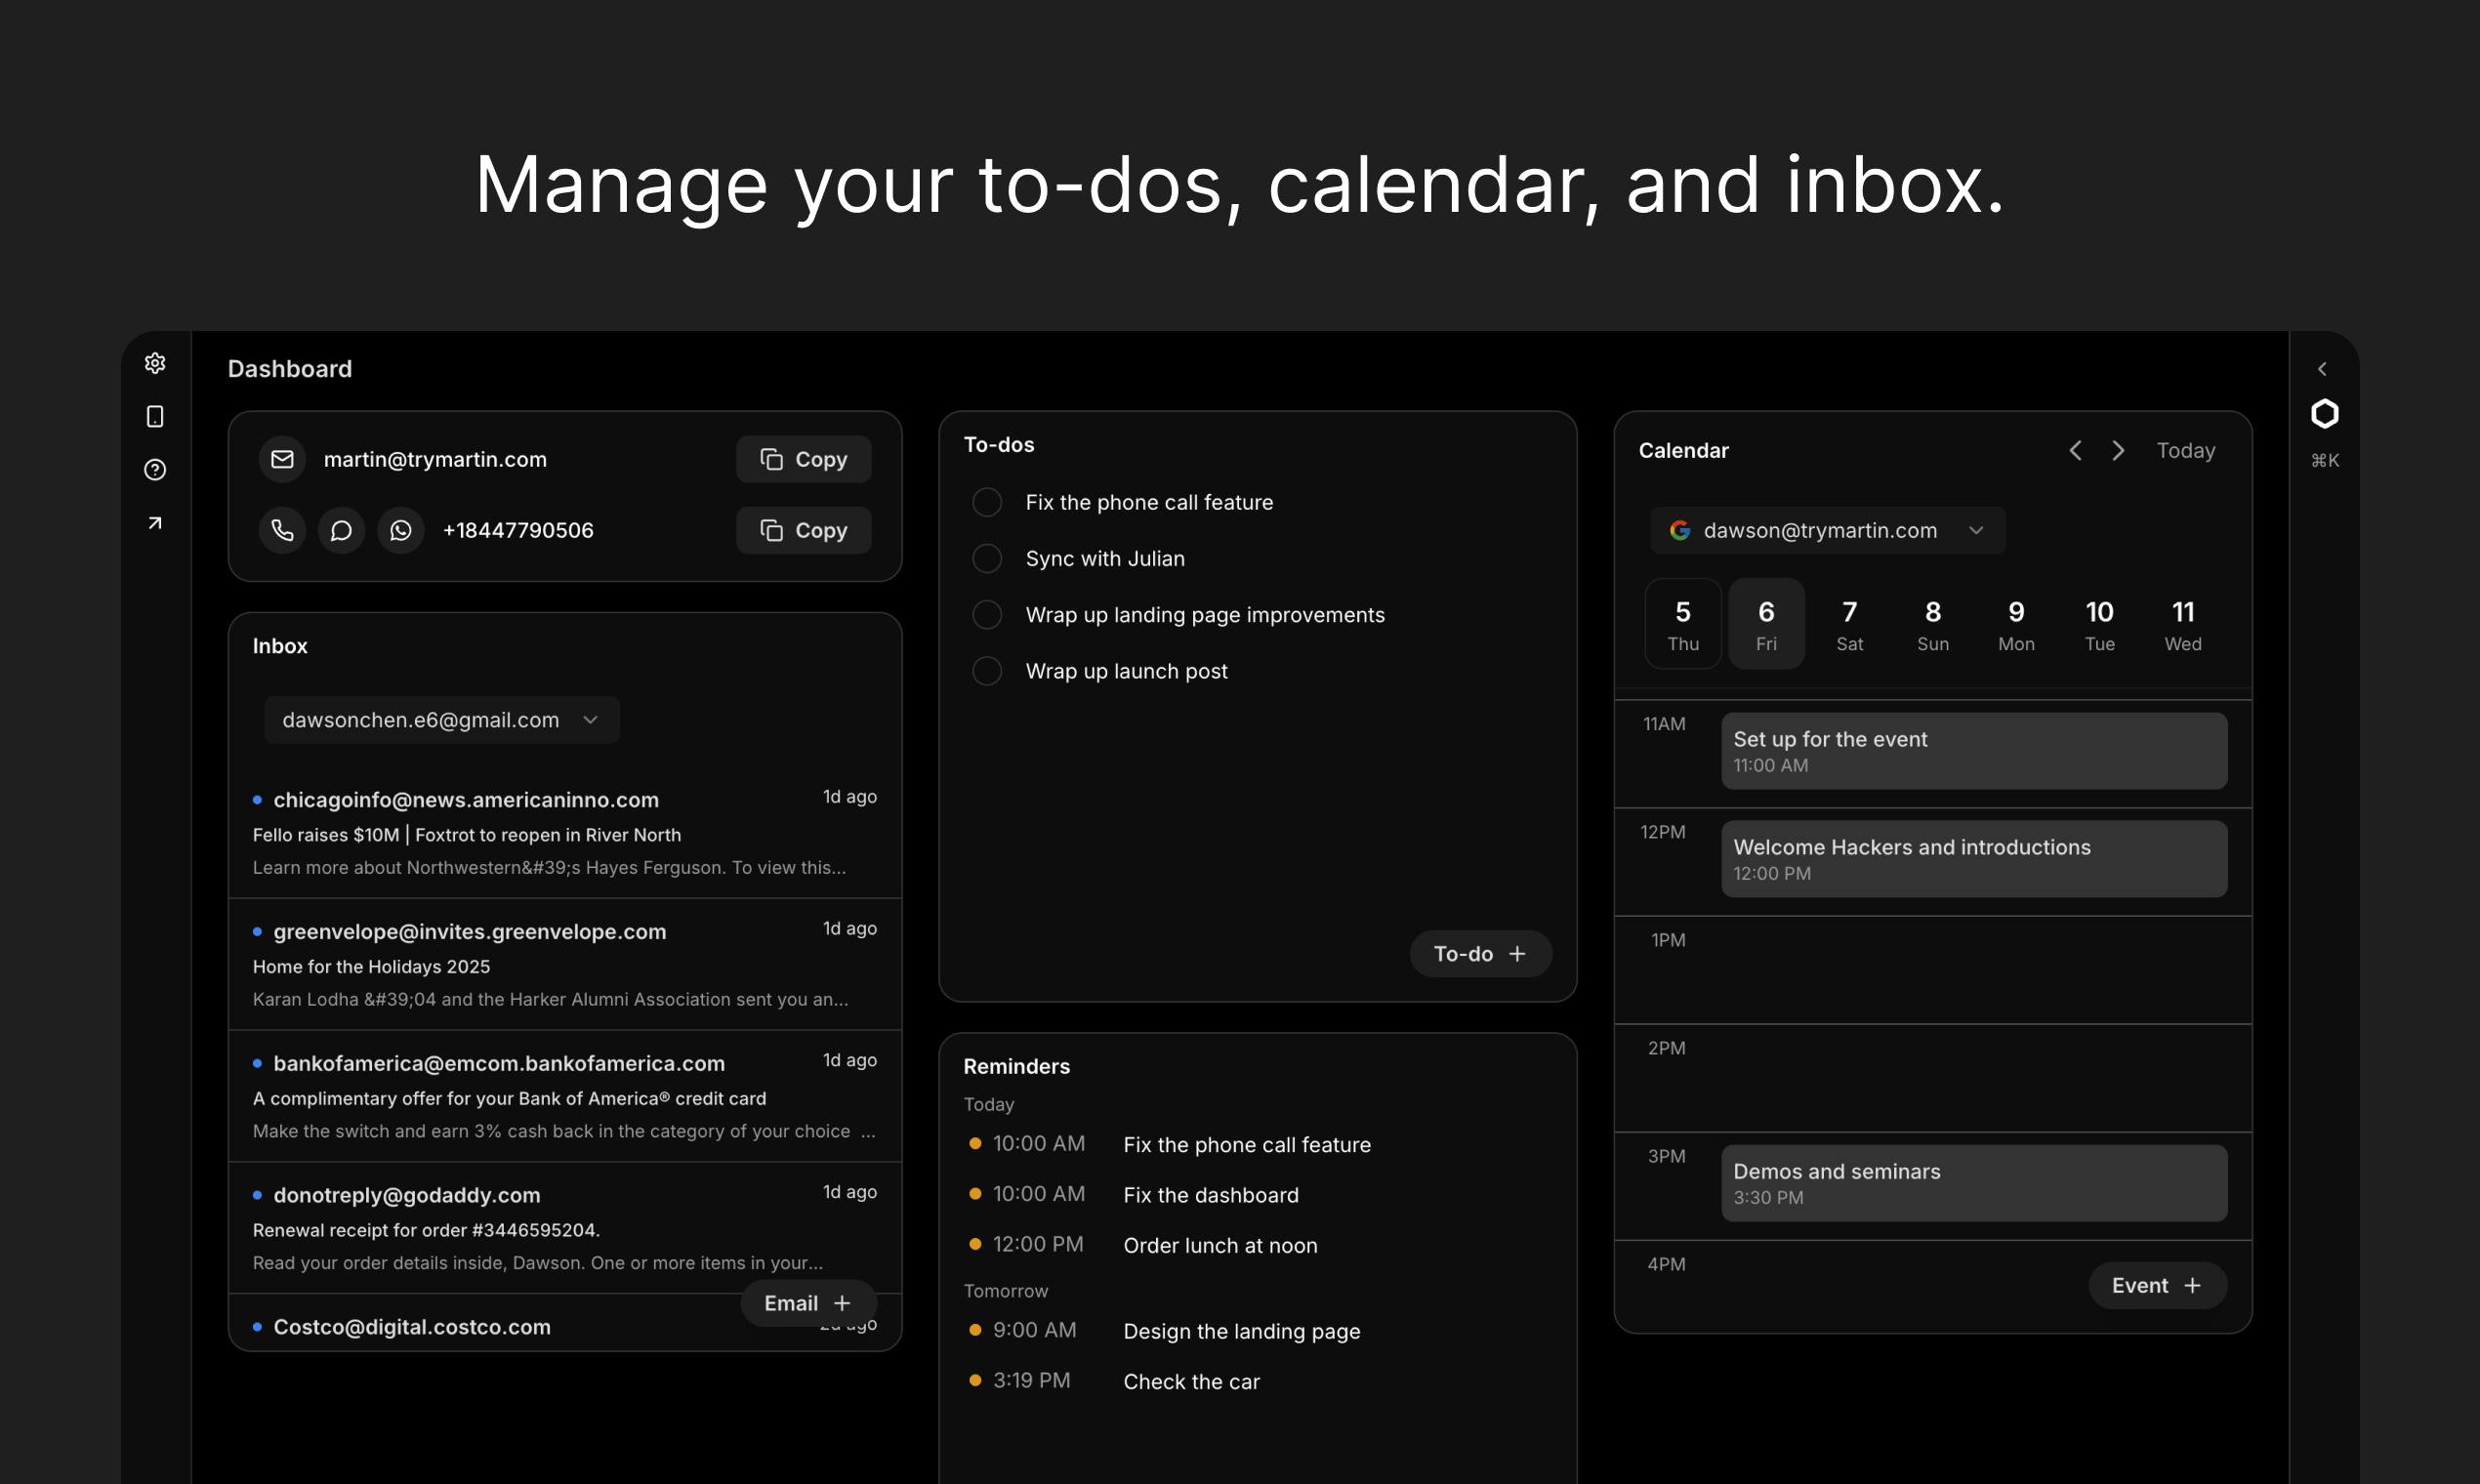Select Sat 7 in the calendar week
Viewport: 2480px width, 1484px height.
1849,624
